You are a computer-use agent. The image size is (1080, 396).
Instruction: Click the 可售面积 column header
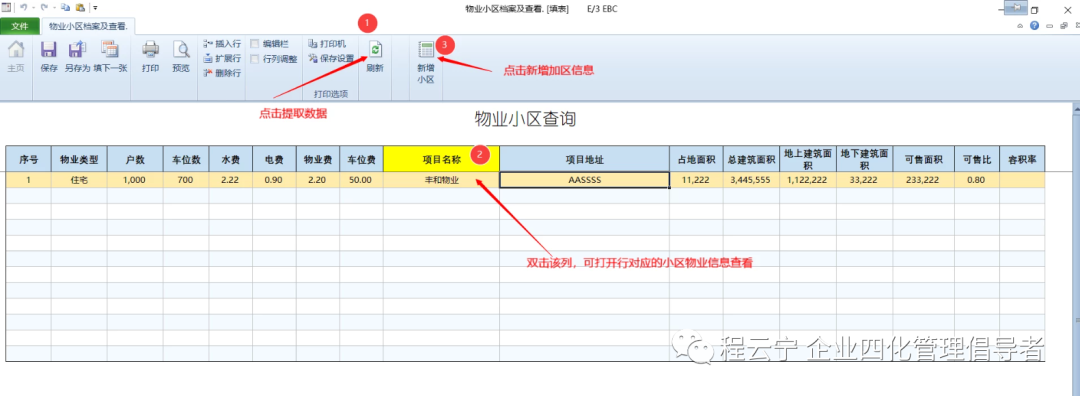[924, 159]
